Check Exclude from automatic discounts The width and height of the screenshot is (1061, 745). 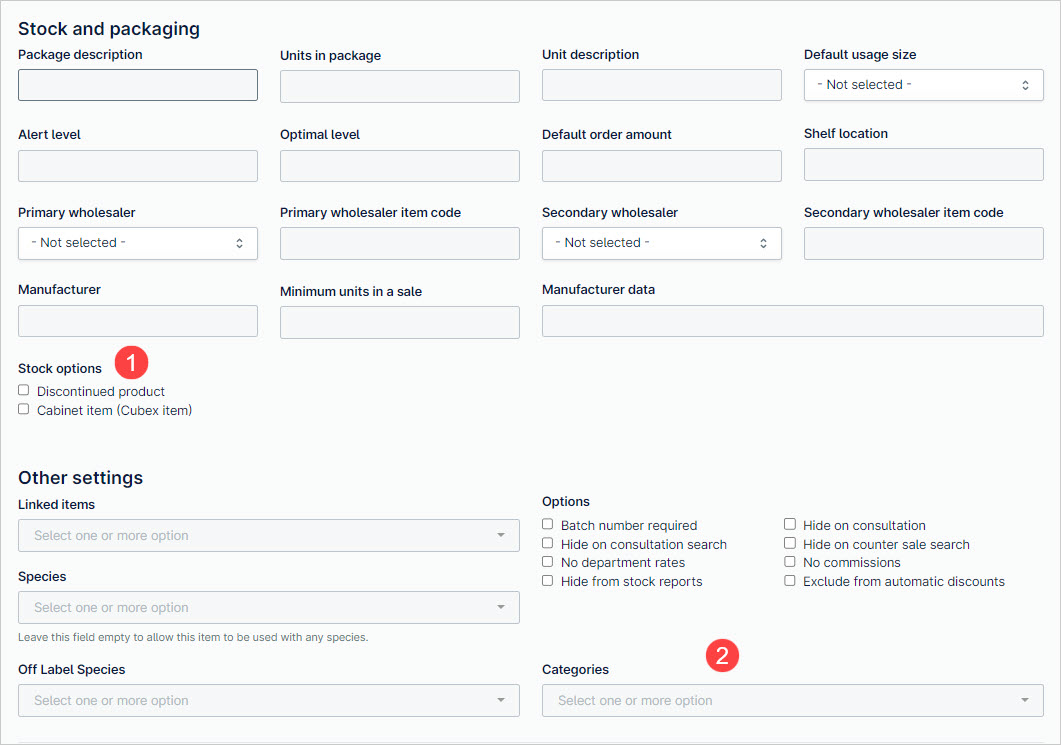(x=790, y=580)
